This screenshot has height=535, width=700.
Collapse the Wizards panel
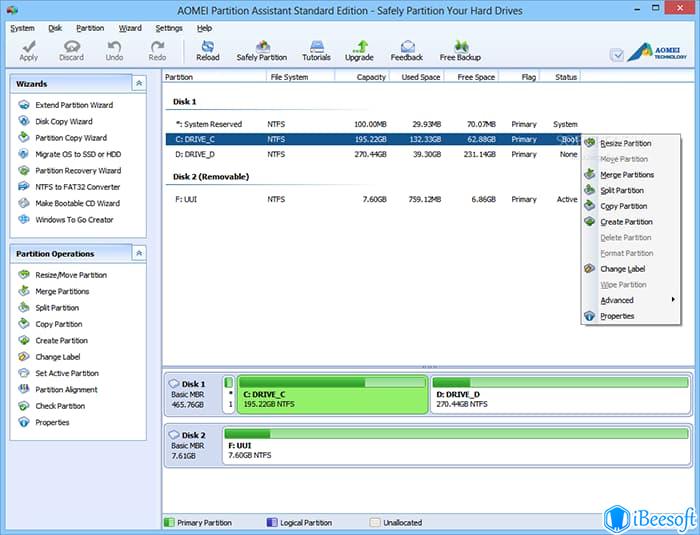coord(139,83)
